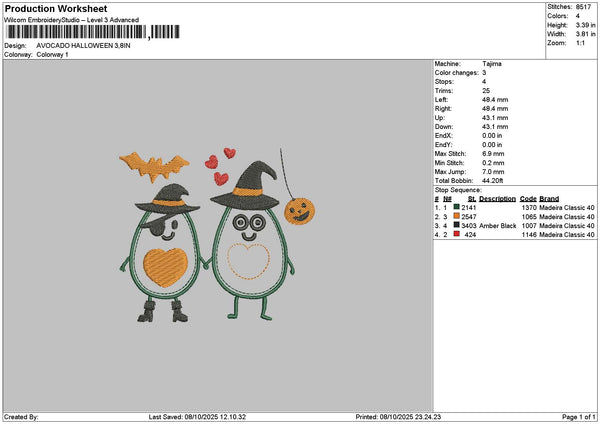
Task: Click the 'Amber Black' description text
Action: (x=497, y=226)
